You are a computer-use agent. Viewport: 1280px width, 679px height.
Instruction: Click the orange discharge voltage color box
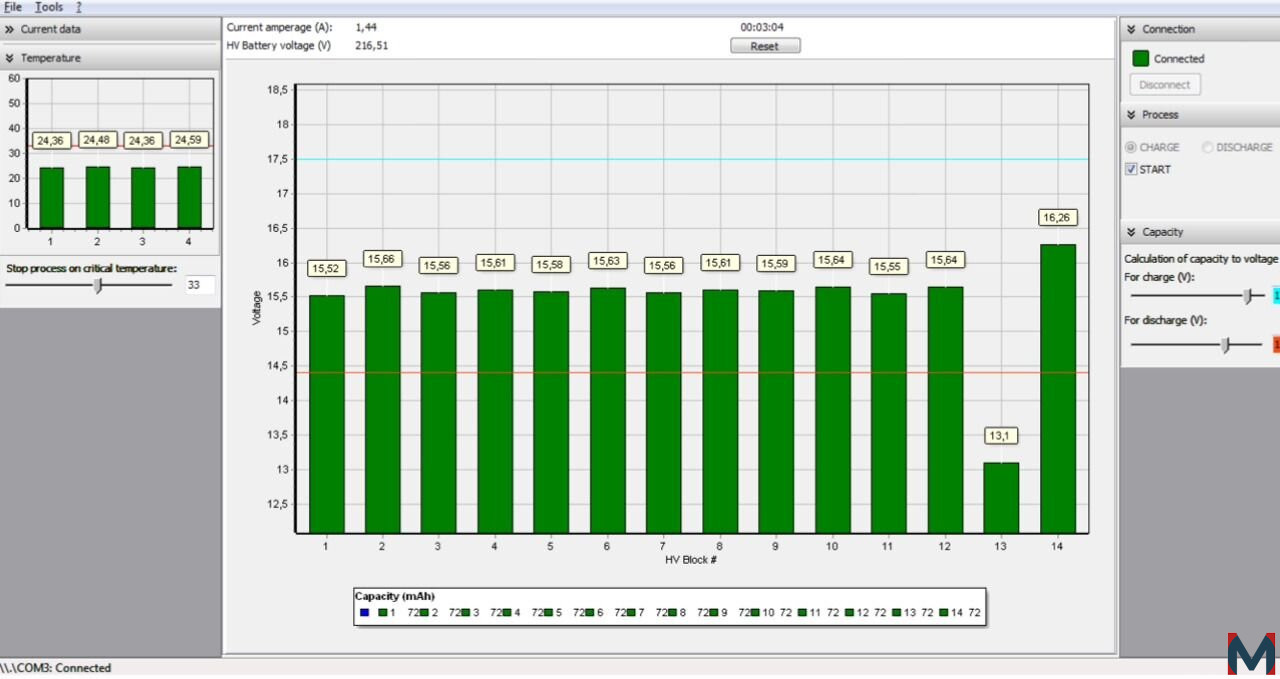click(1276, 344)
